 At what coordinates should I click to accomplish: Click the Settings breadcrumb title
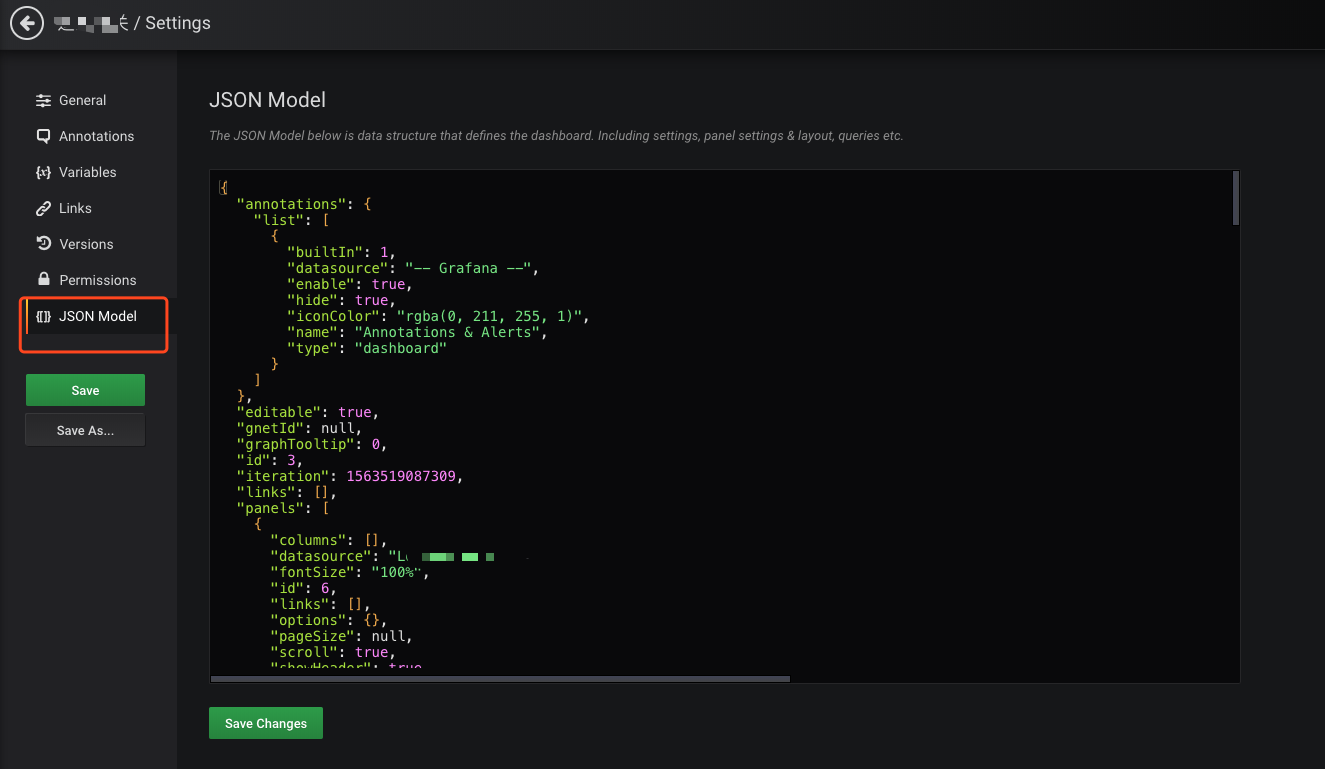pos(177,23)
